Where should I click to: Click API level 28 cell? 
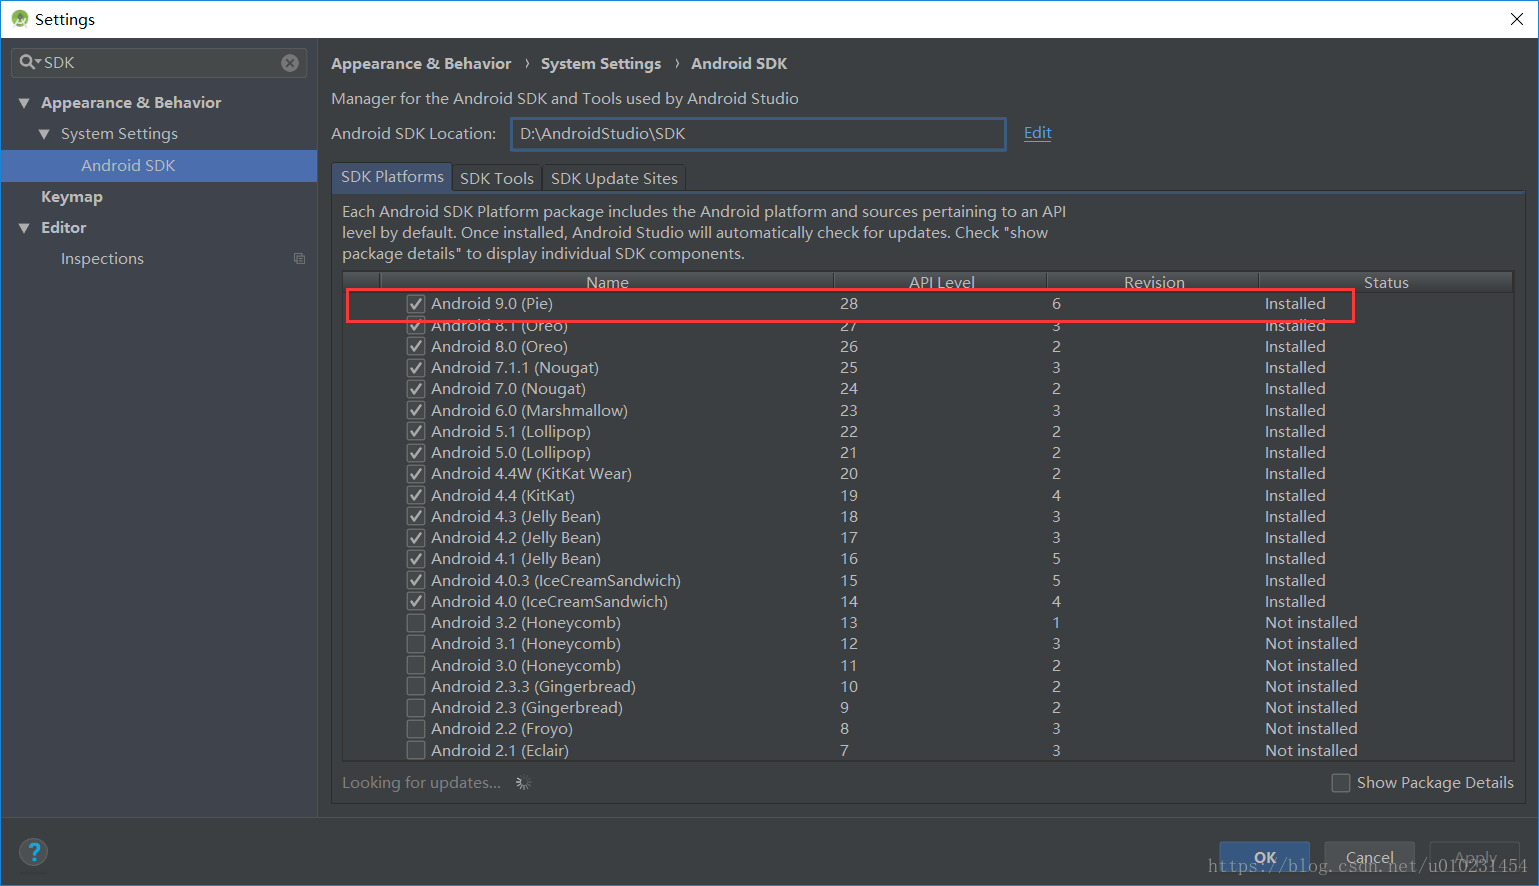[x=849, y=304]
